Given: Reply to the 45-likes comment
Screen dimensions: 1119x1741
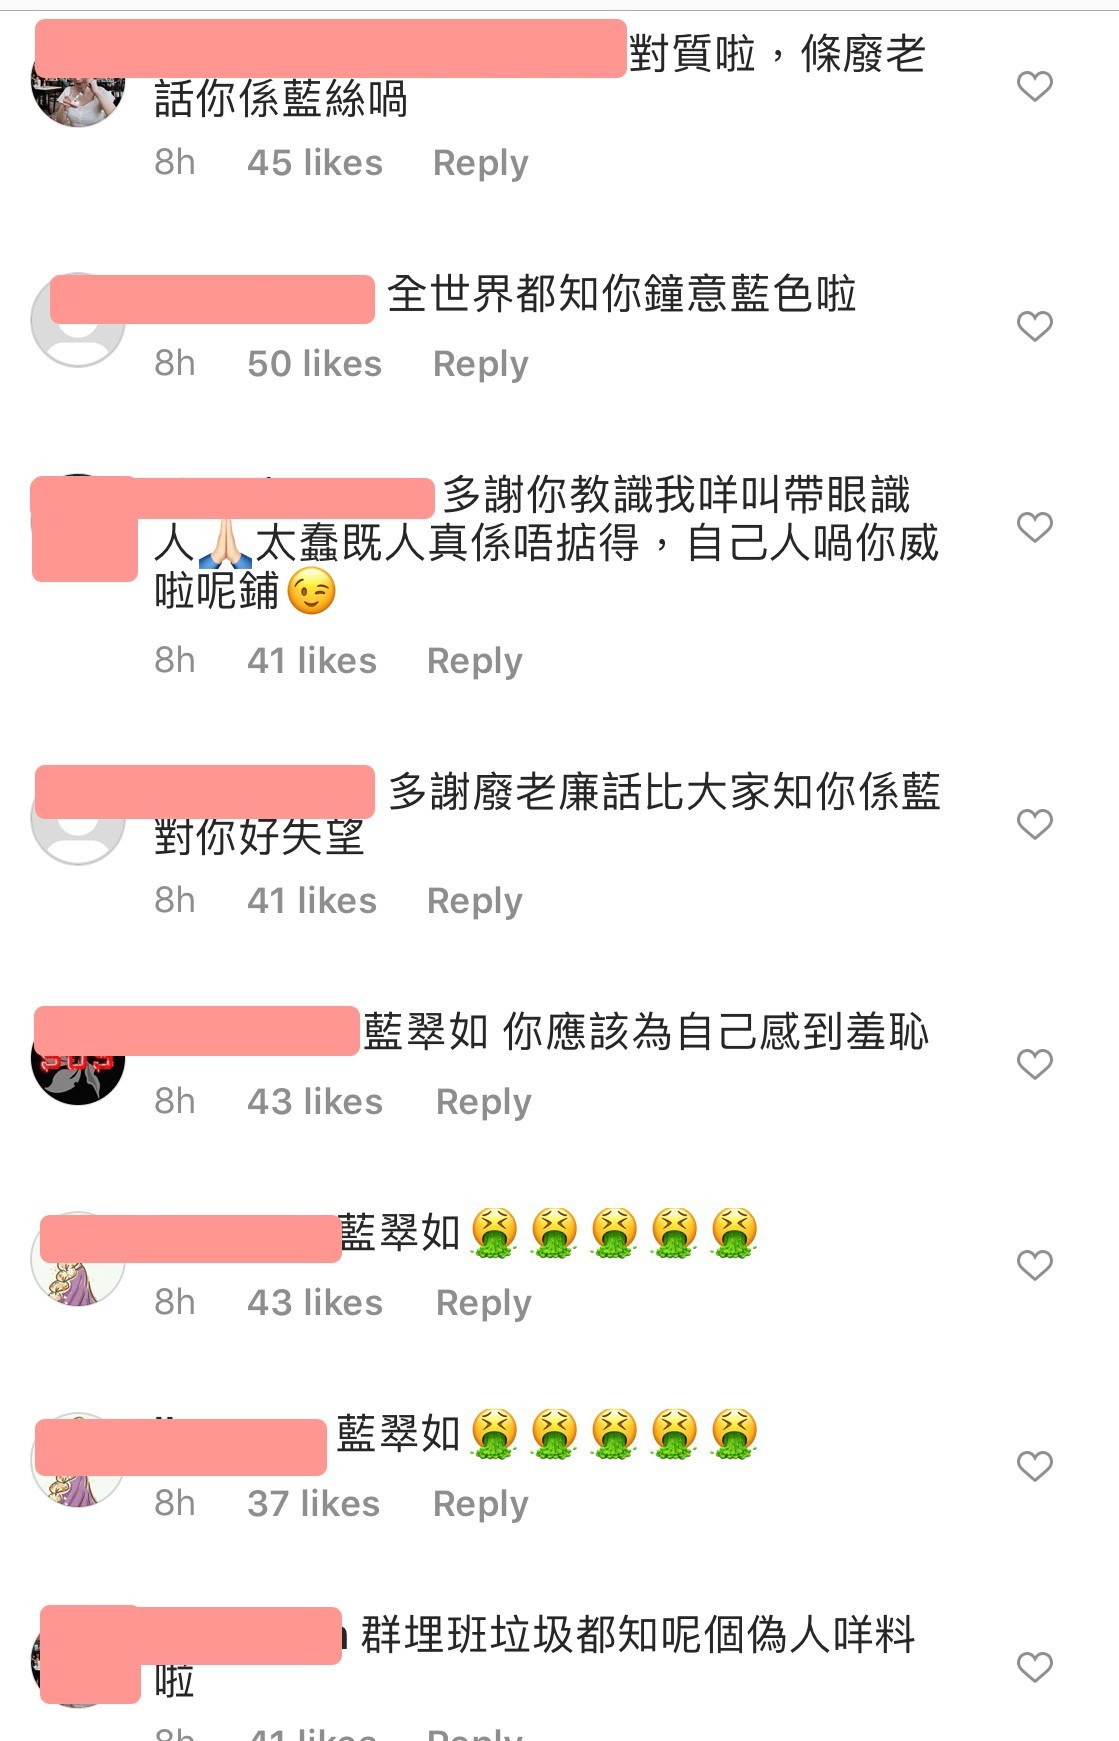Looking at the screenshot, I should click(480, 163).
